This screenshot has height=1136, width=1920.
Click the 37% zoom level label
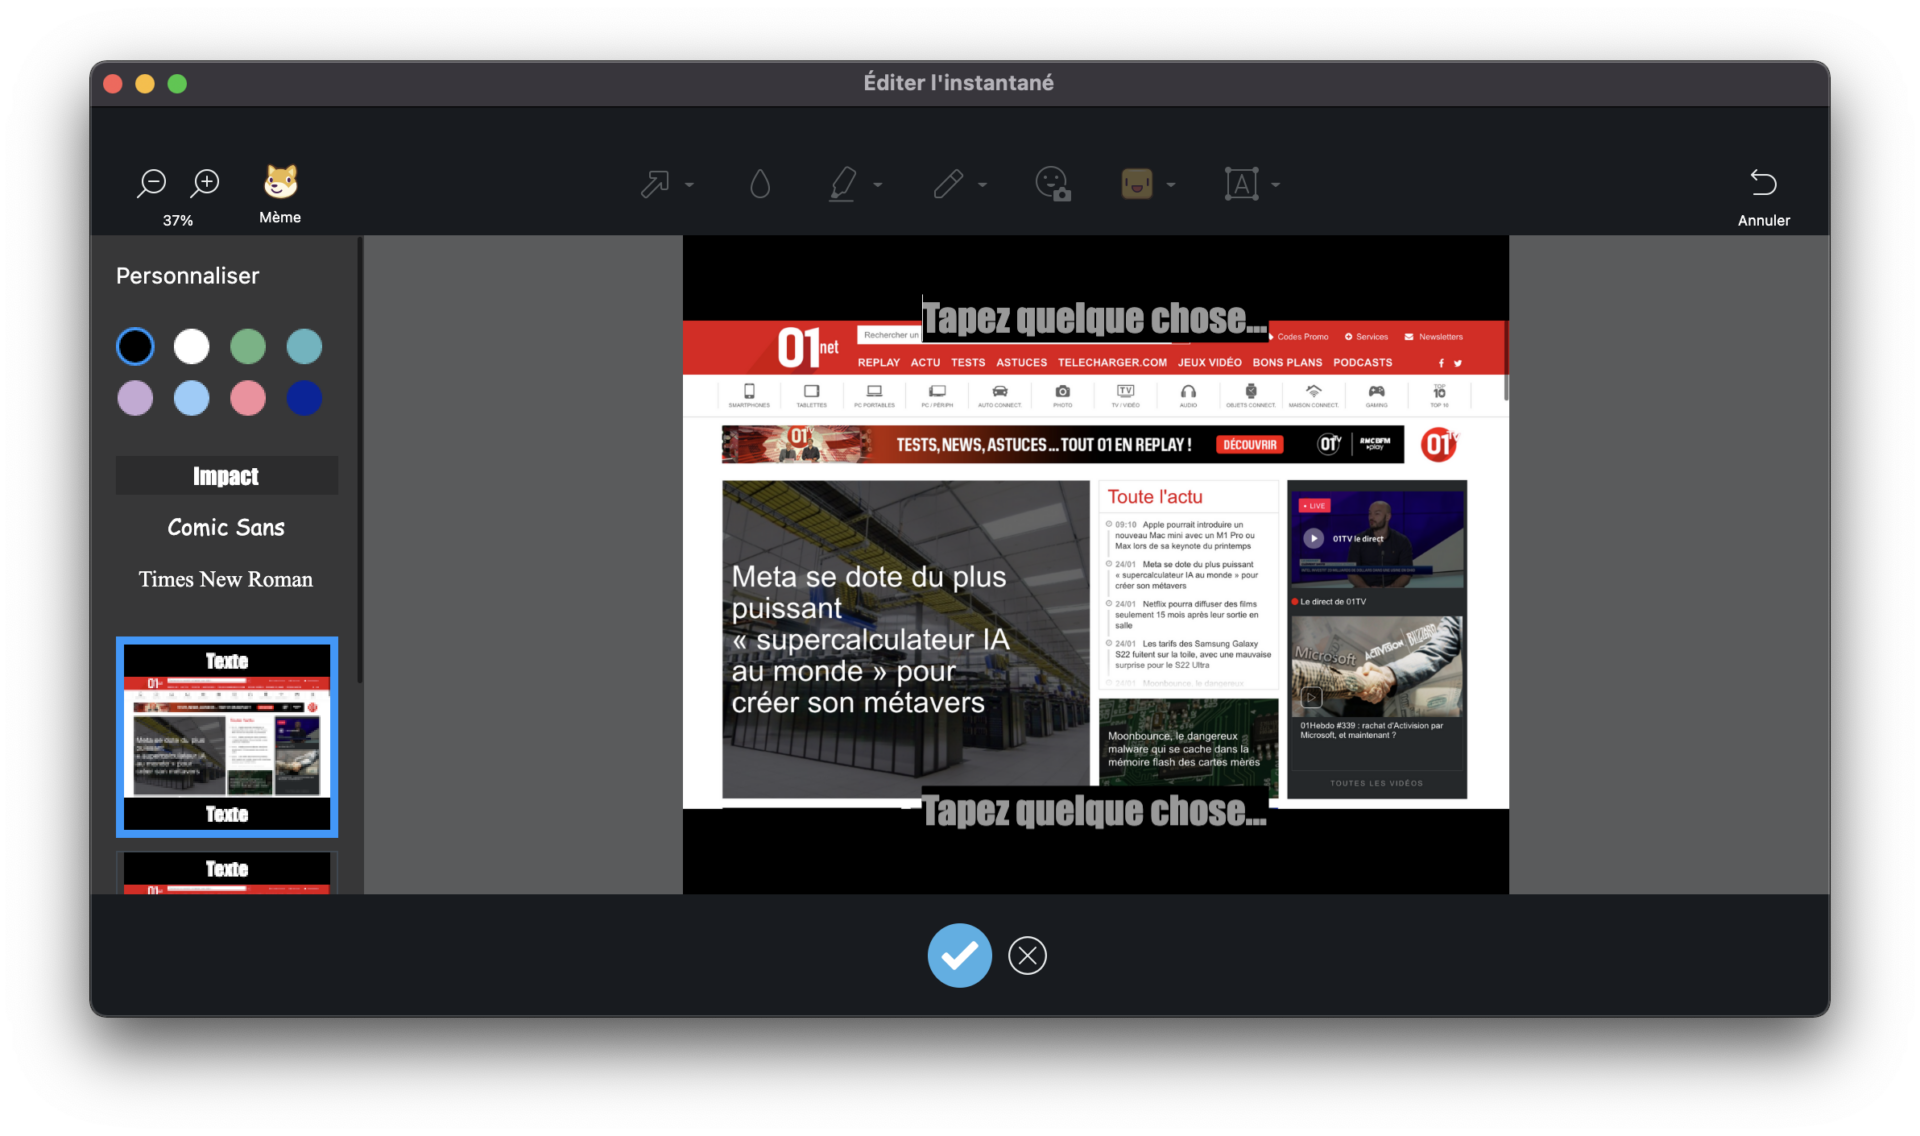(178, 220)
